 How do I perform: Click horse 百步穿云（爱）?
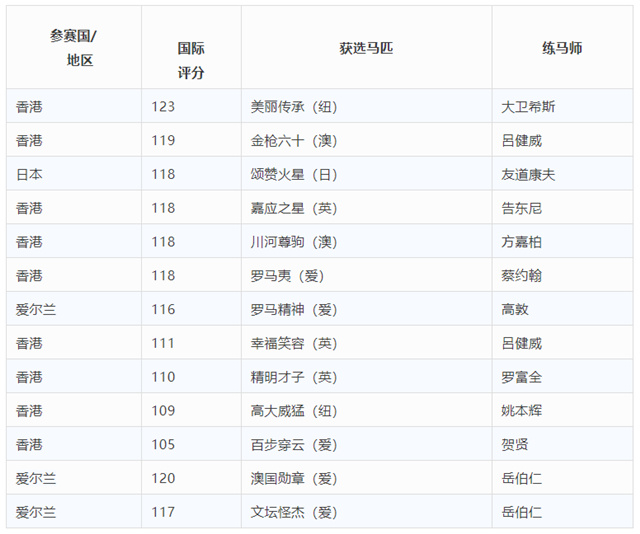pyautogui.click(x=294, y=445)
